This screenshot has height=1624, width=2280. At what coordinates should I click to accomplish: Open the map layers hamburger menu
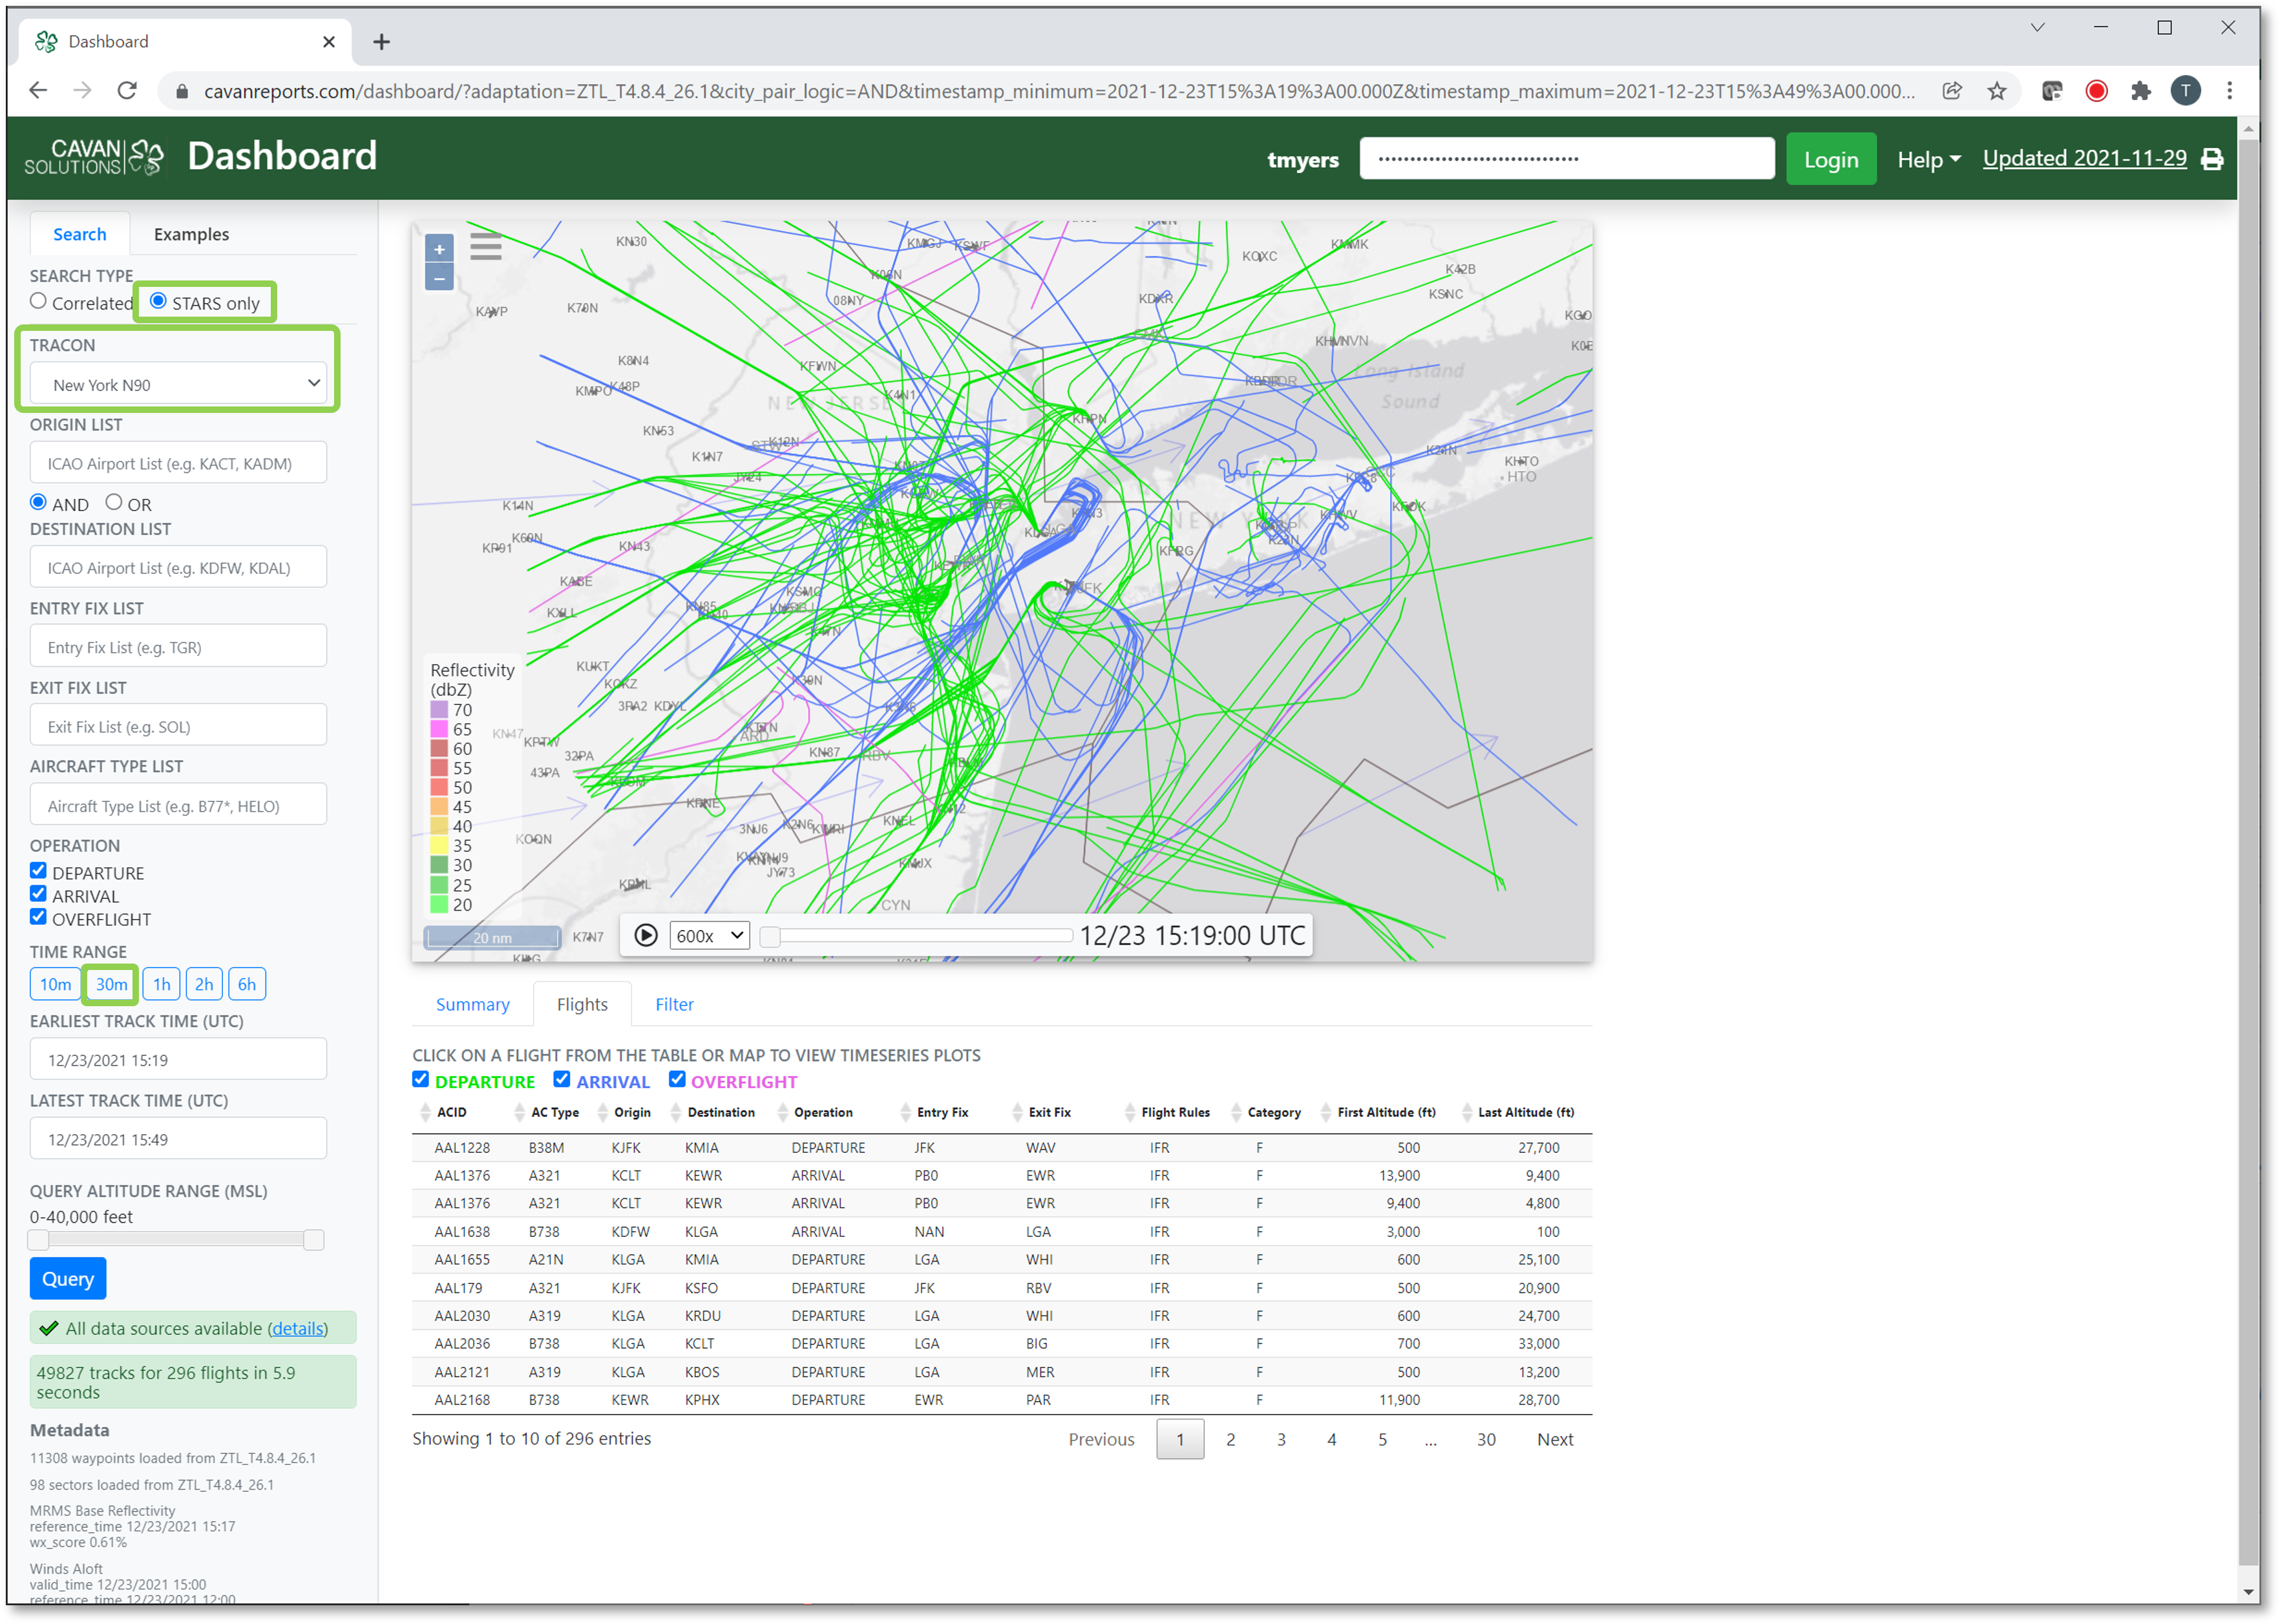[x=486, y=246]
